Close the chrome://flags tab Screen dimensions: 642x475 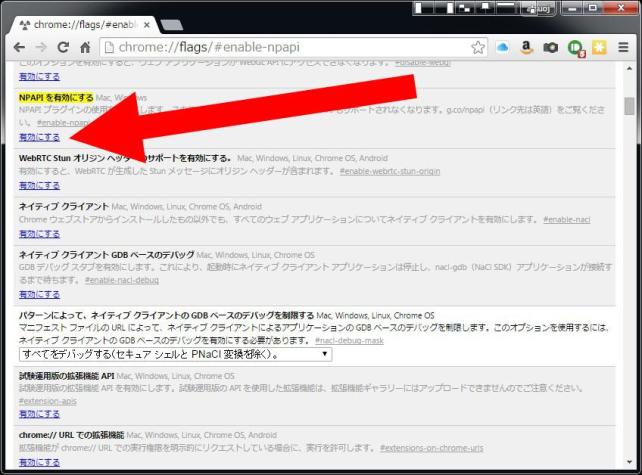(x=147, y=25)
